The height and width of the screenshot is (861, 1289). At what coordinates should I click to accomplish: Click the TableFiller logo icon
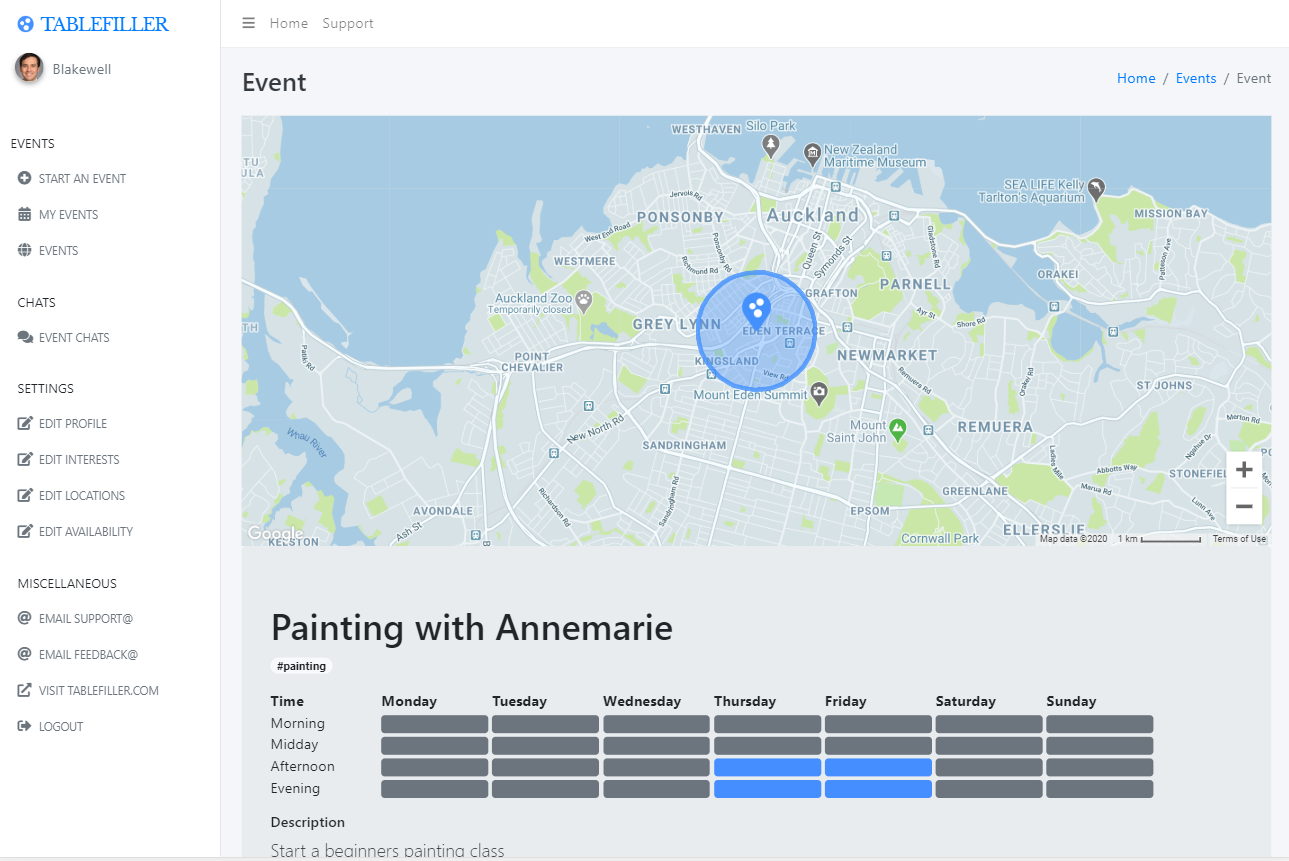[26, 25]
